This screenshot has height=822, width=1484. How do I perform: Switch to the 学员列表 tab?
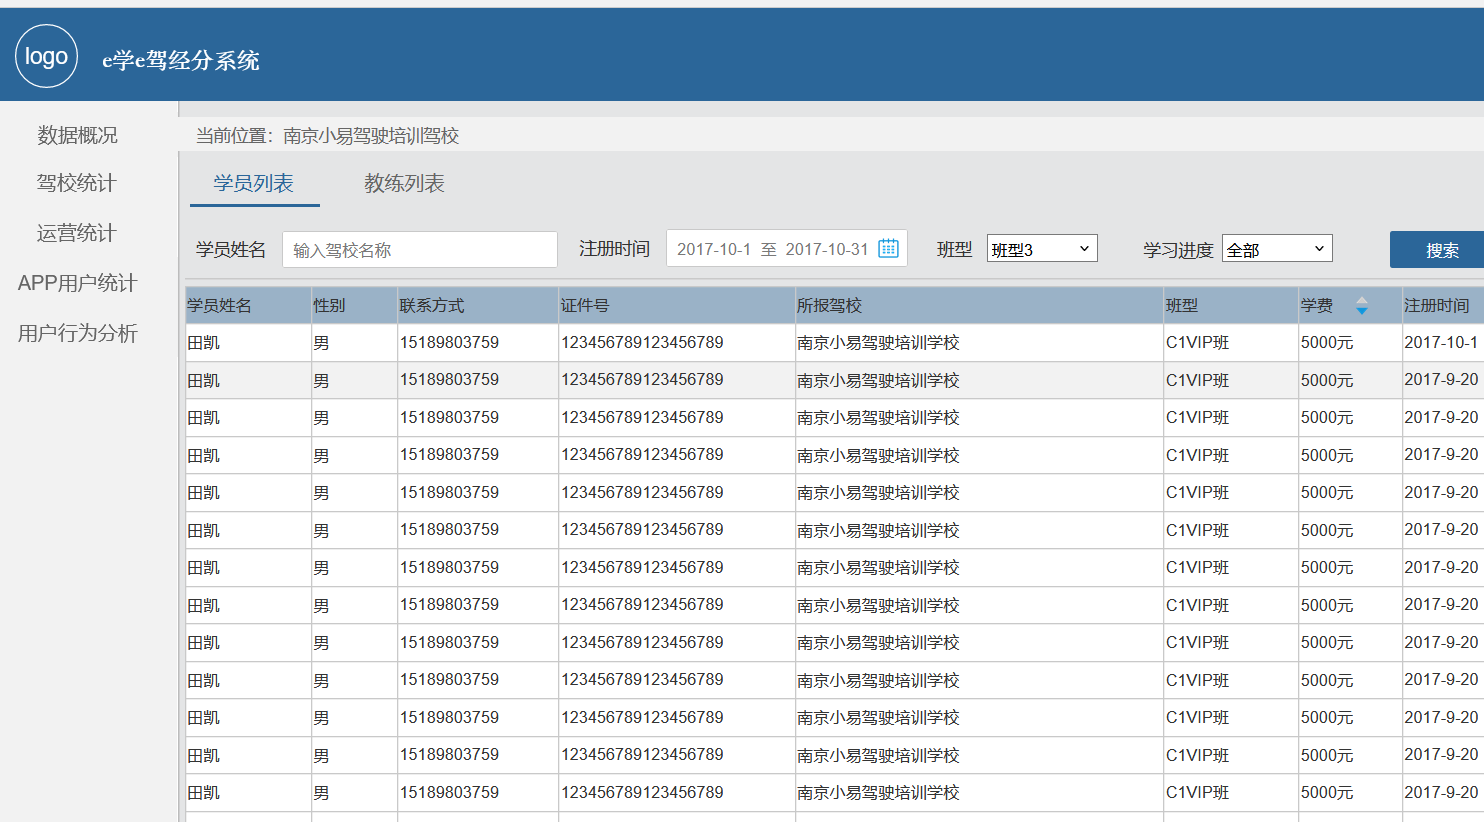pos(254,183)
